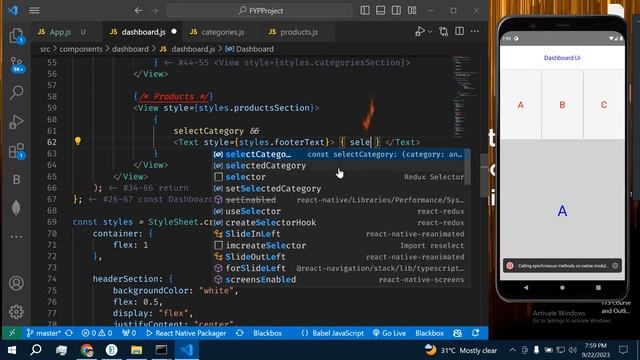Toggle the bottom panel layout icon
640x360 pixels.
(380, 10)
